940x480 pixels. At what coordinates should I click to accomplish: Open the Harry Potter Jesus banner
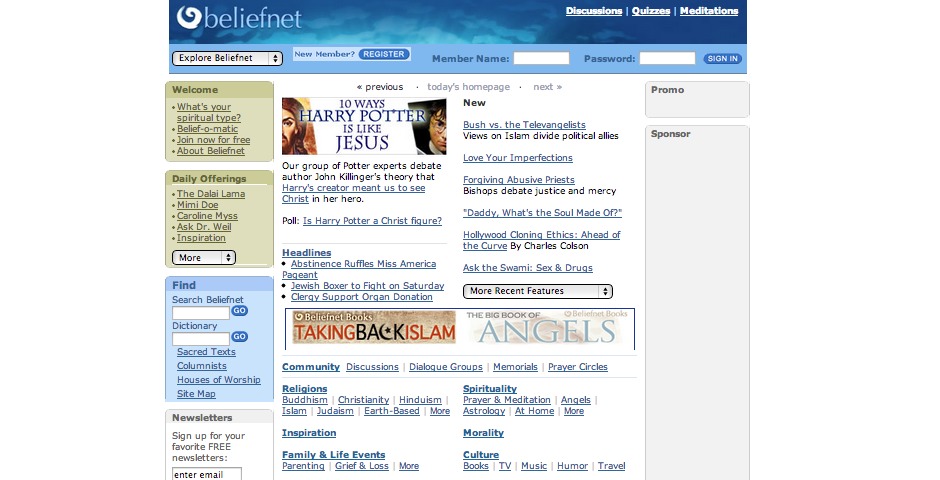coord(364,126)
